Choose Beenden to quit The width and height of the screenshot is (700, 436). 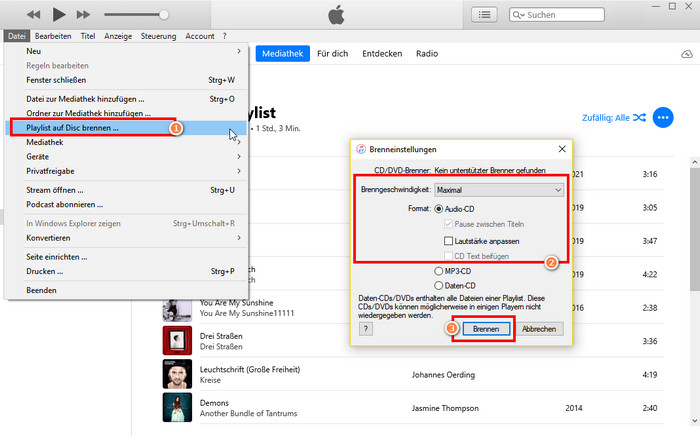(127, 291)
